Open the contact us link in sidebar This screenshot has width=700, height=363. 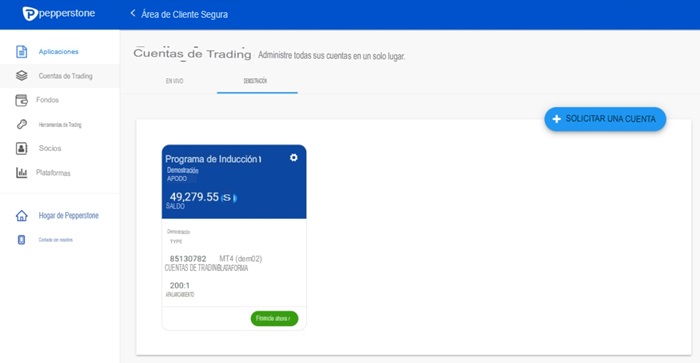tap(55, 240)
